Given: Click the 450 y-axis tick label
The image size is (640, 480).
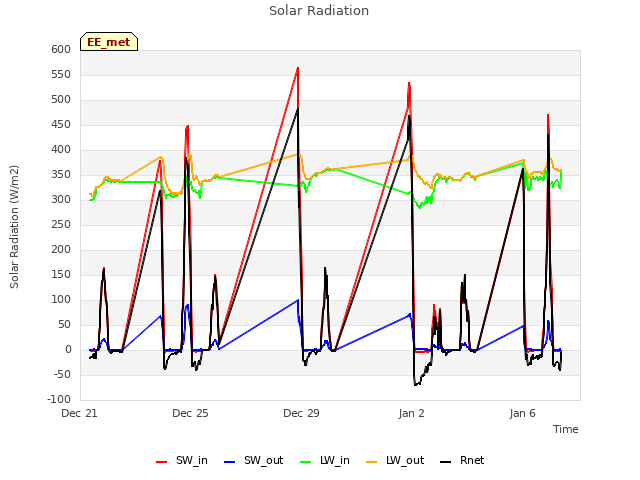Looking at the screenshot, I should tap(61, 124).
